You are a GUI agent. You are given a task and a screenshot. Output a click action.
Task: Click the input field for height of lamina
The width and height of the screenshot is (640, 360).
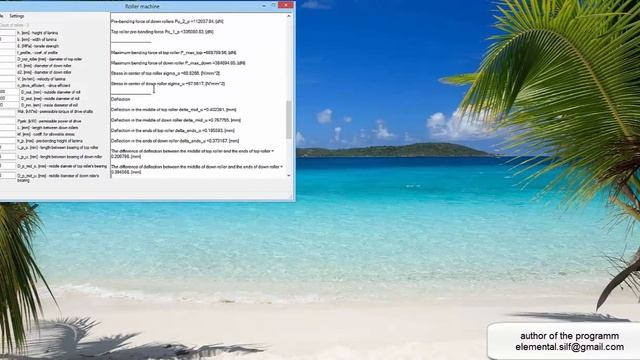[8, 33]
